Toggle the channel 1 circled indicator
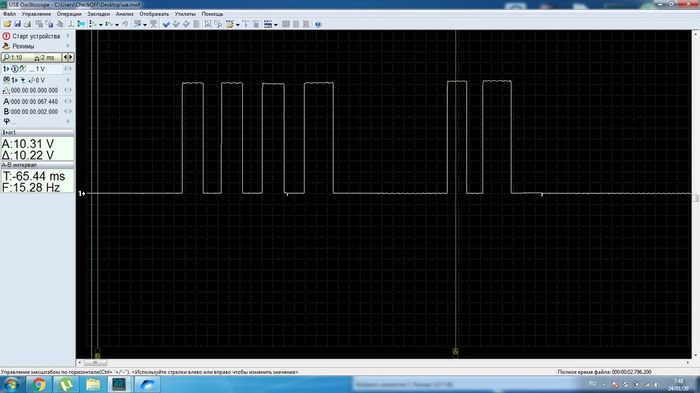 (15, 69)
